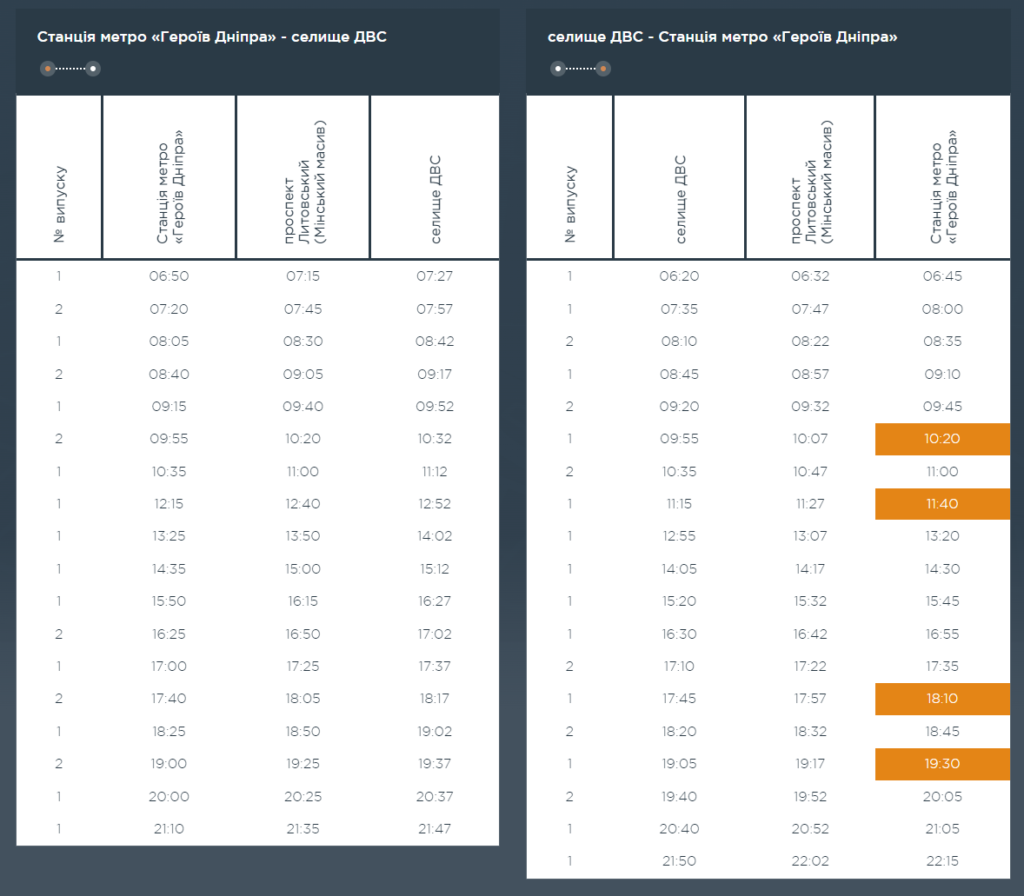Click the right table's проспект Литовський column header

coord(810,178)
